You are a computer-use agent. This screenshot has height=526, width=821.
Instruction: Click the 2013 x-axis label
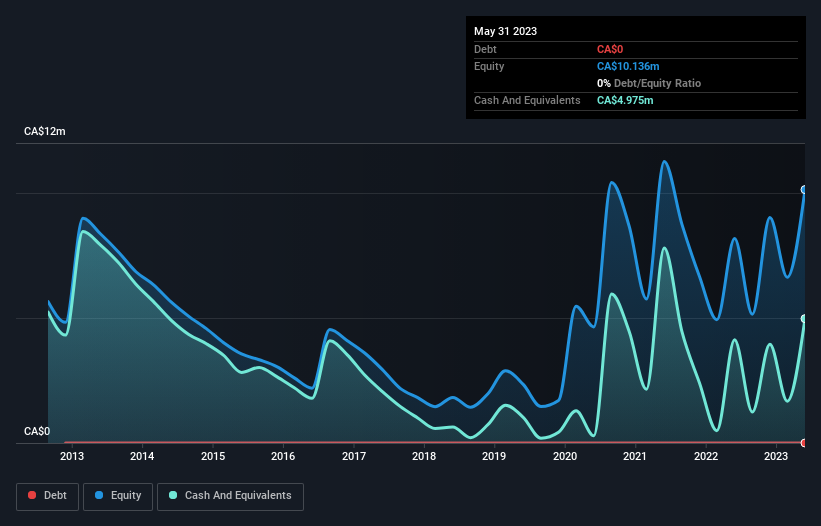click(x=72, y=456)
